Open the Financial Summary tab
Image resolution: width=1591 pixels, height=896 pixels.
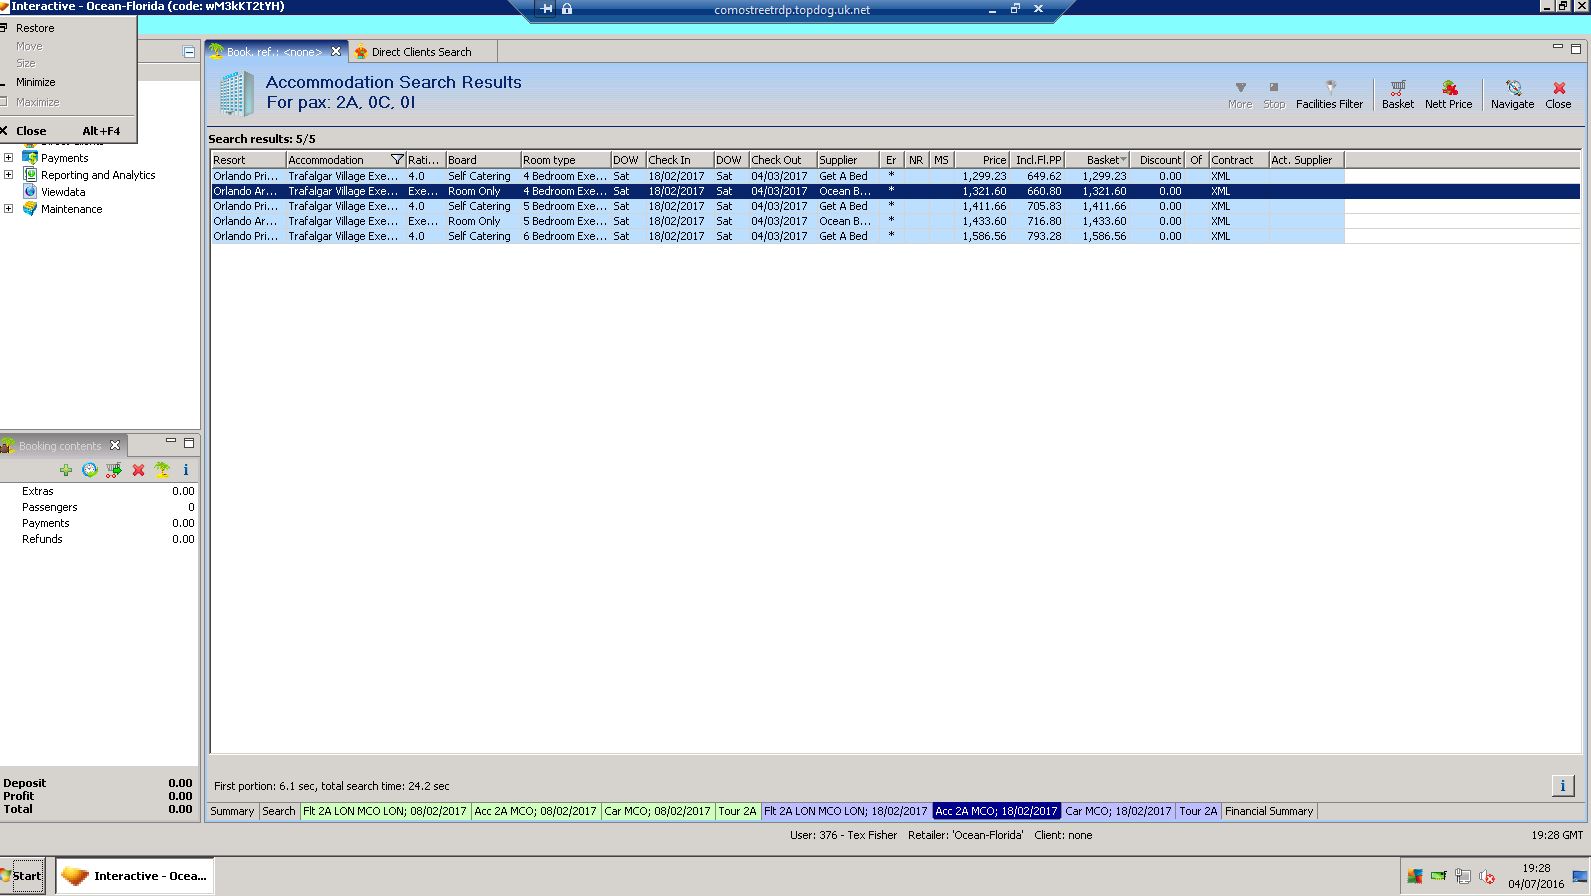coord(1269,811)
